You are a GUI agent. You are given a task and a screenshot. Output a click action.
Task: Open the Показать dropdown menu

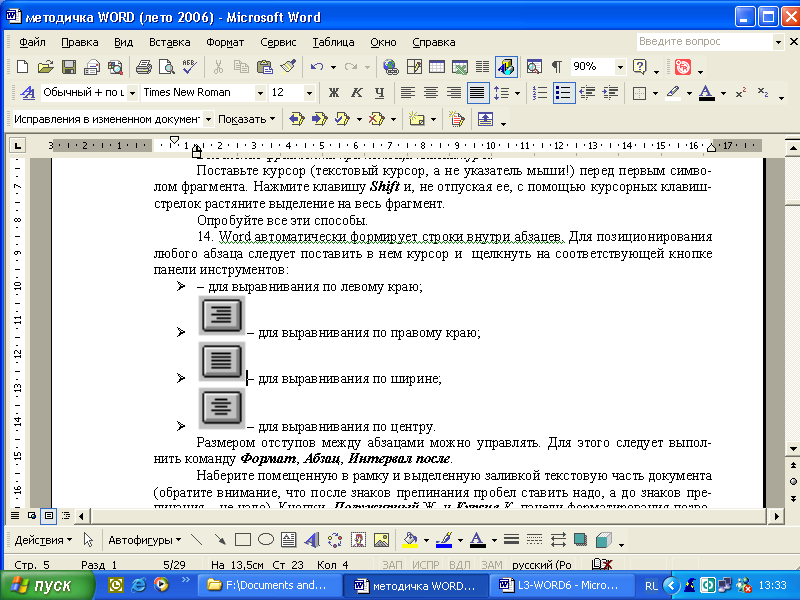click(246, 119)
